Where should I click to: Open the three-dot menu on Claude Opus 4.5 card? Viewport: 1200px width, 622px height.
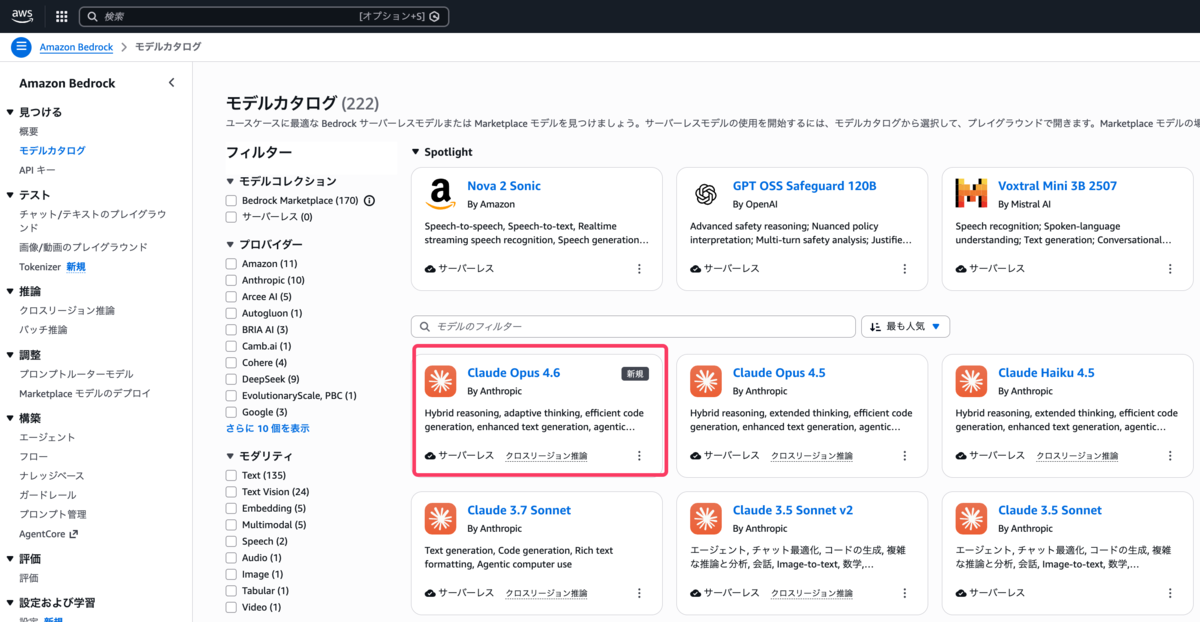pos(905,455)
